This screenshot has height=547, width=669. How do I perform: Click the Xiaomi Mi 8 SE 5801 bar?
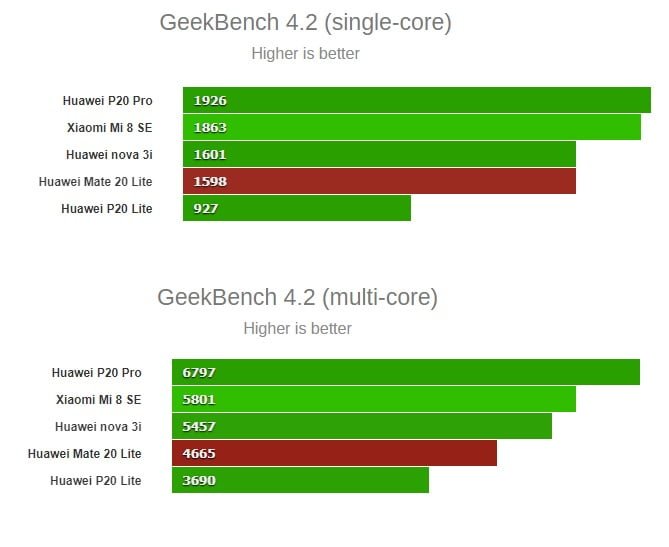click(373, 399)
